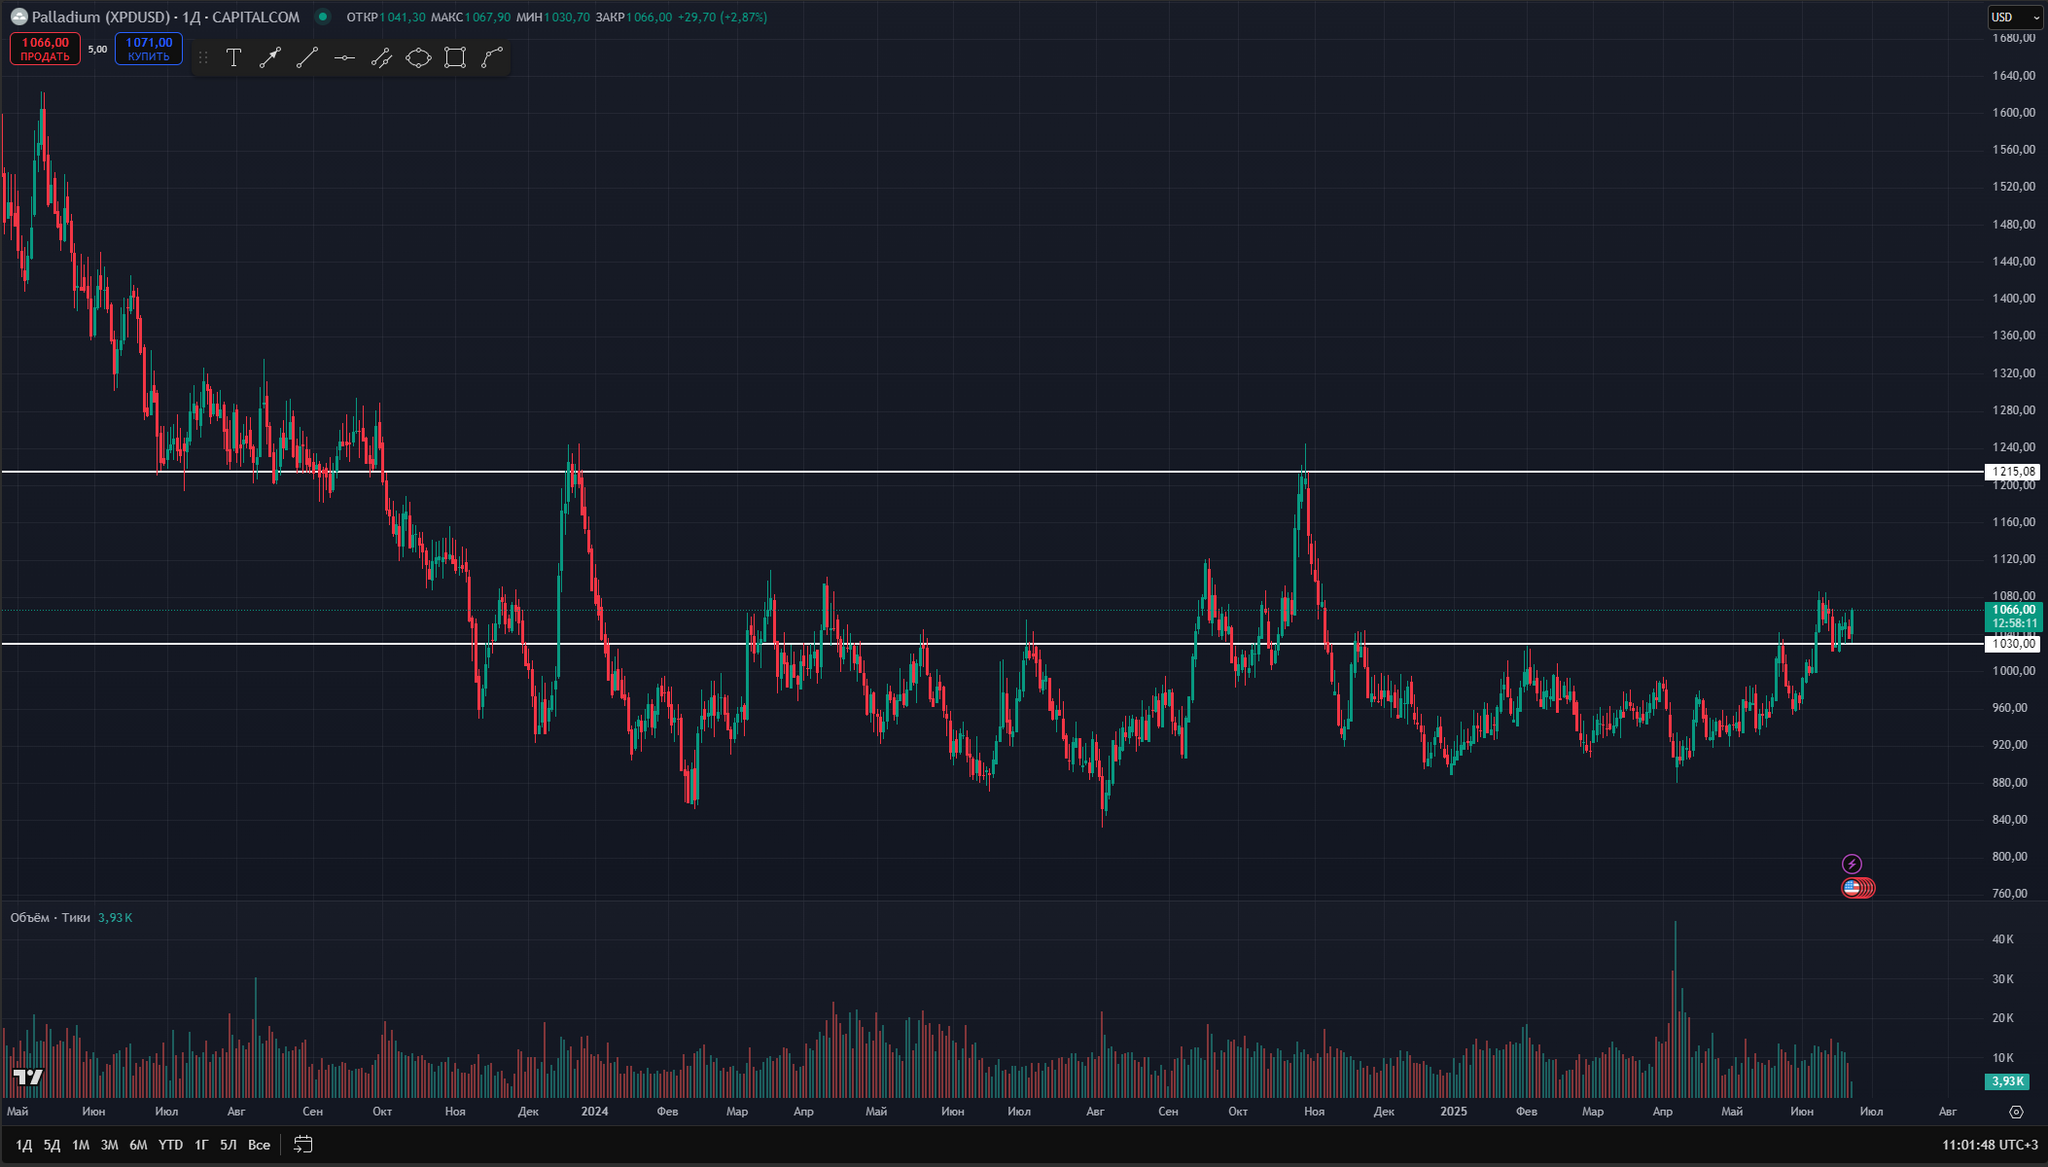2048x1167 pixels.
Task: Click the red ПРОДАТЬ 1066,00 button
Action: (45, 49)
